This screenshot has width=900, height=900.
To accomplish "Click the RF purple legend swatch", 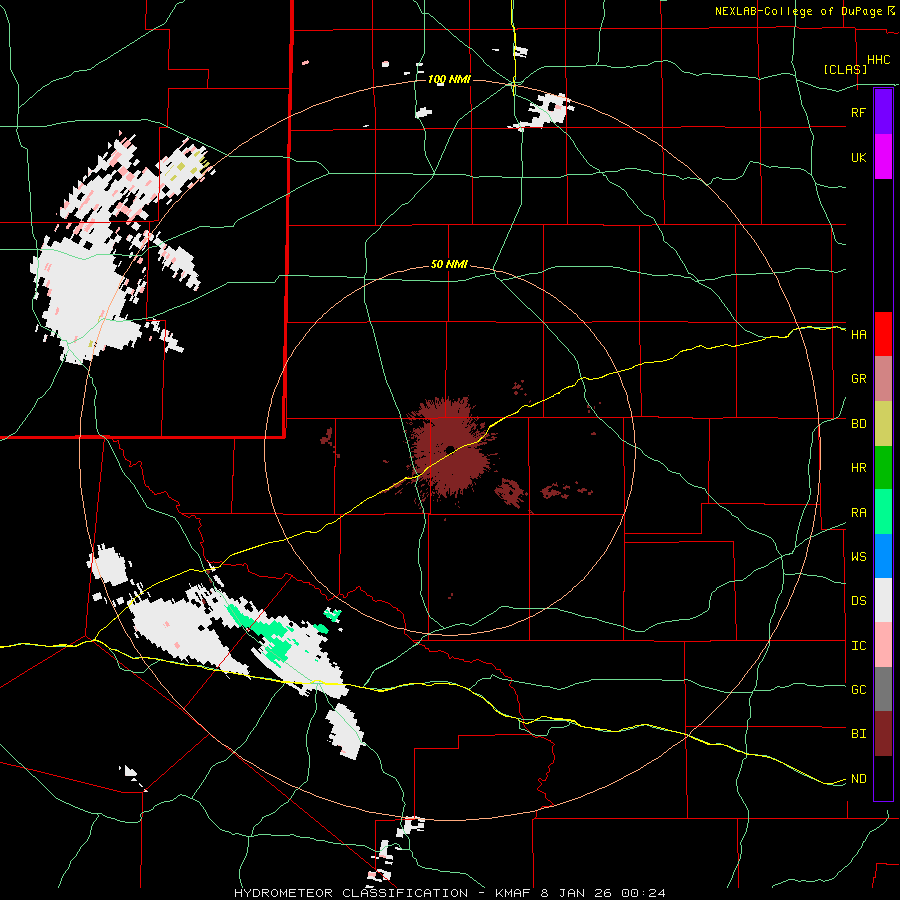I will (883, 112).
